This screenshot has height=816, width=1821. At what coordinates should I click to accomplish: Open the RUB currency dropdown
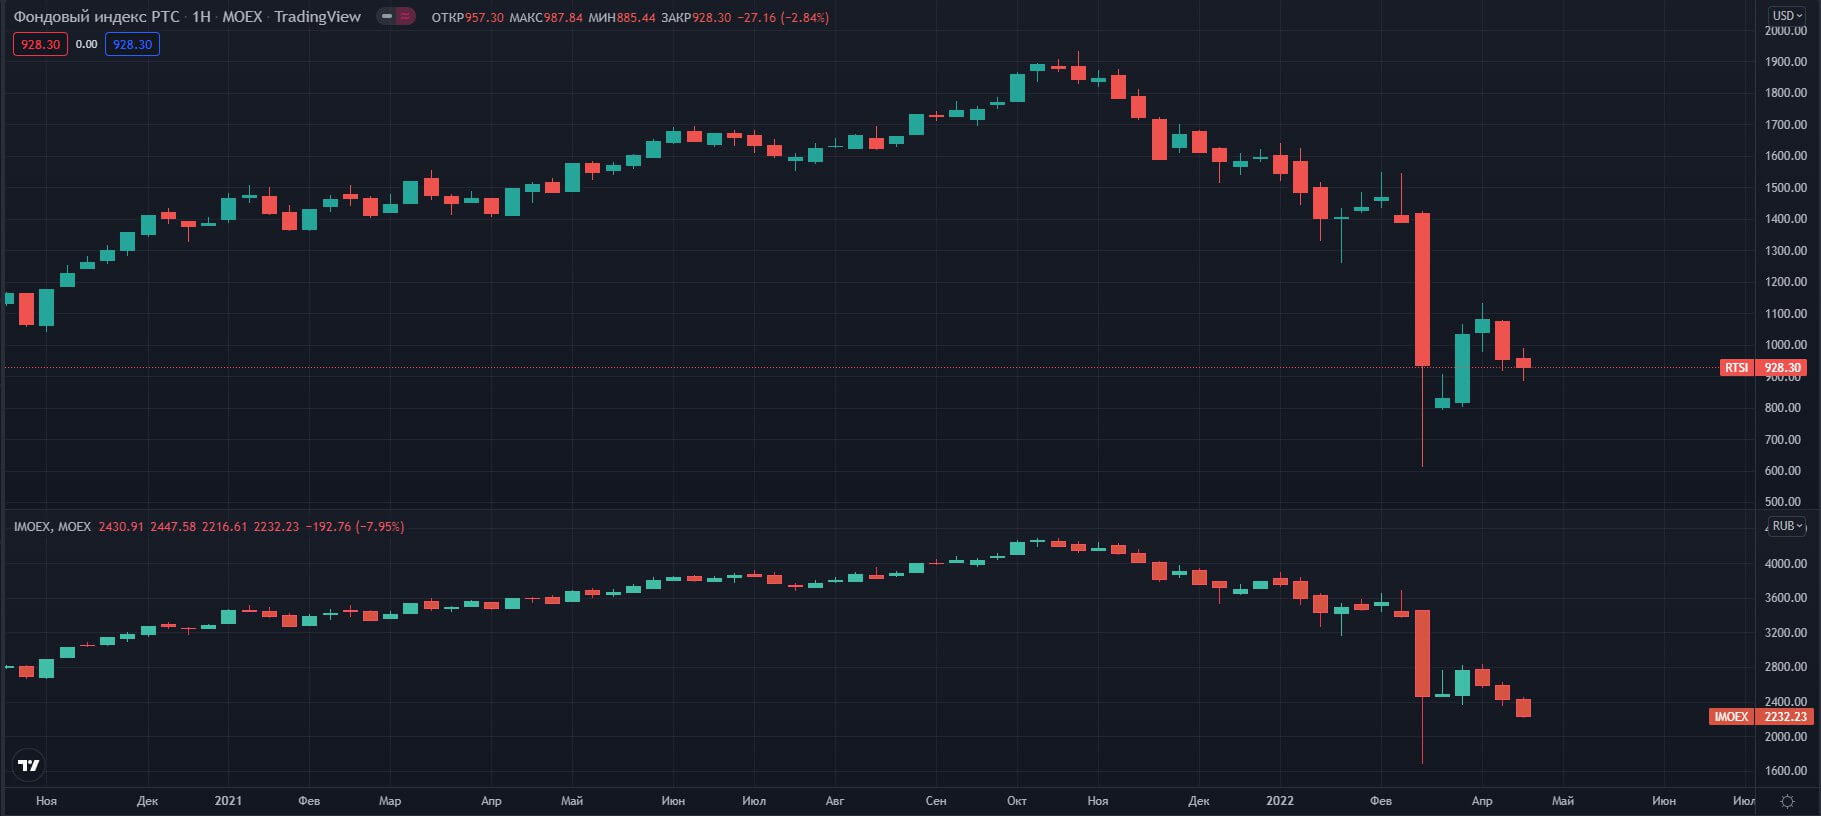tap(1787, 526)
